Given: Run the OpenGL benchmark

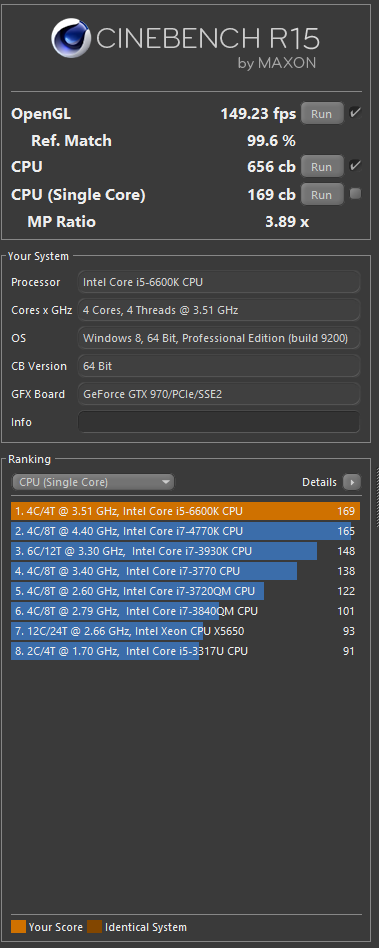Looking at the screenshot, I should 322,113.
